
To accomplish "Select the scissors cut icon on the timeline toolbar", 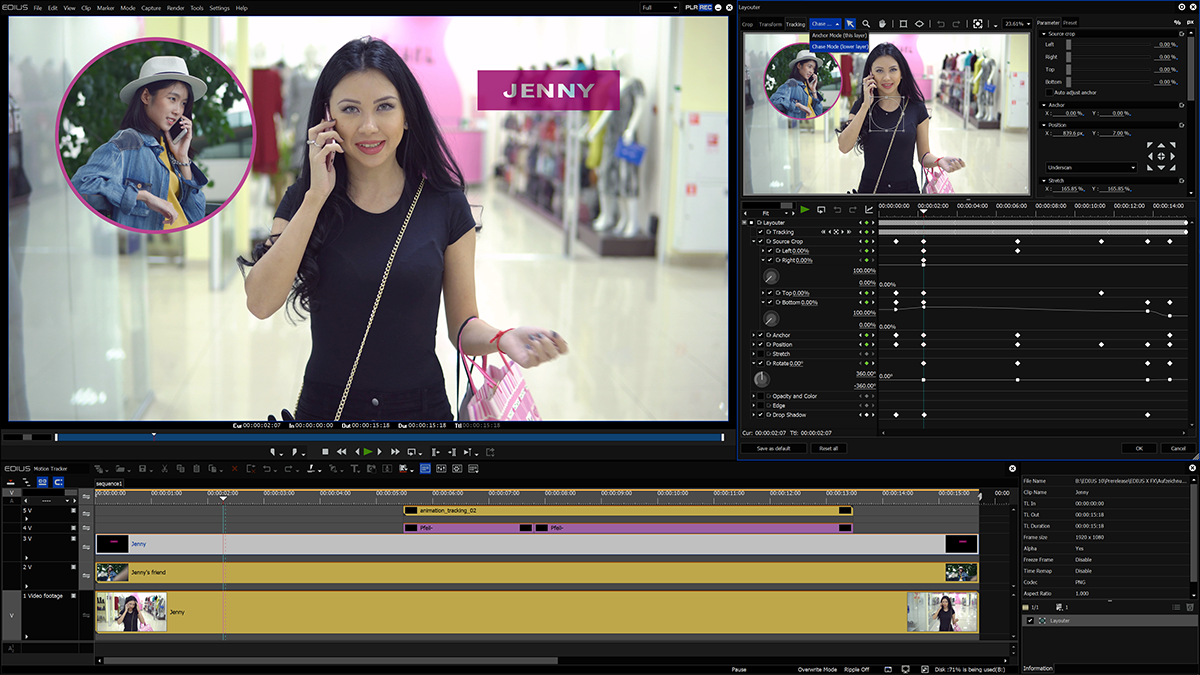I will pos(165,467).
